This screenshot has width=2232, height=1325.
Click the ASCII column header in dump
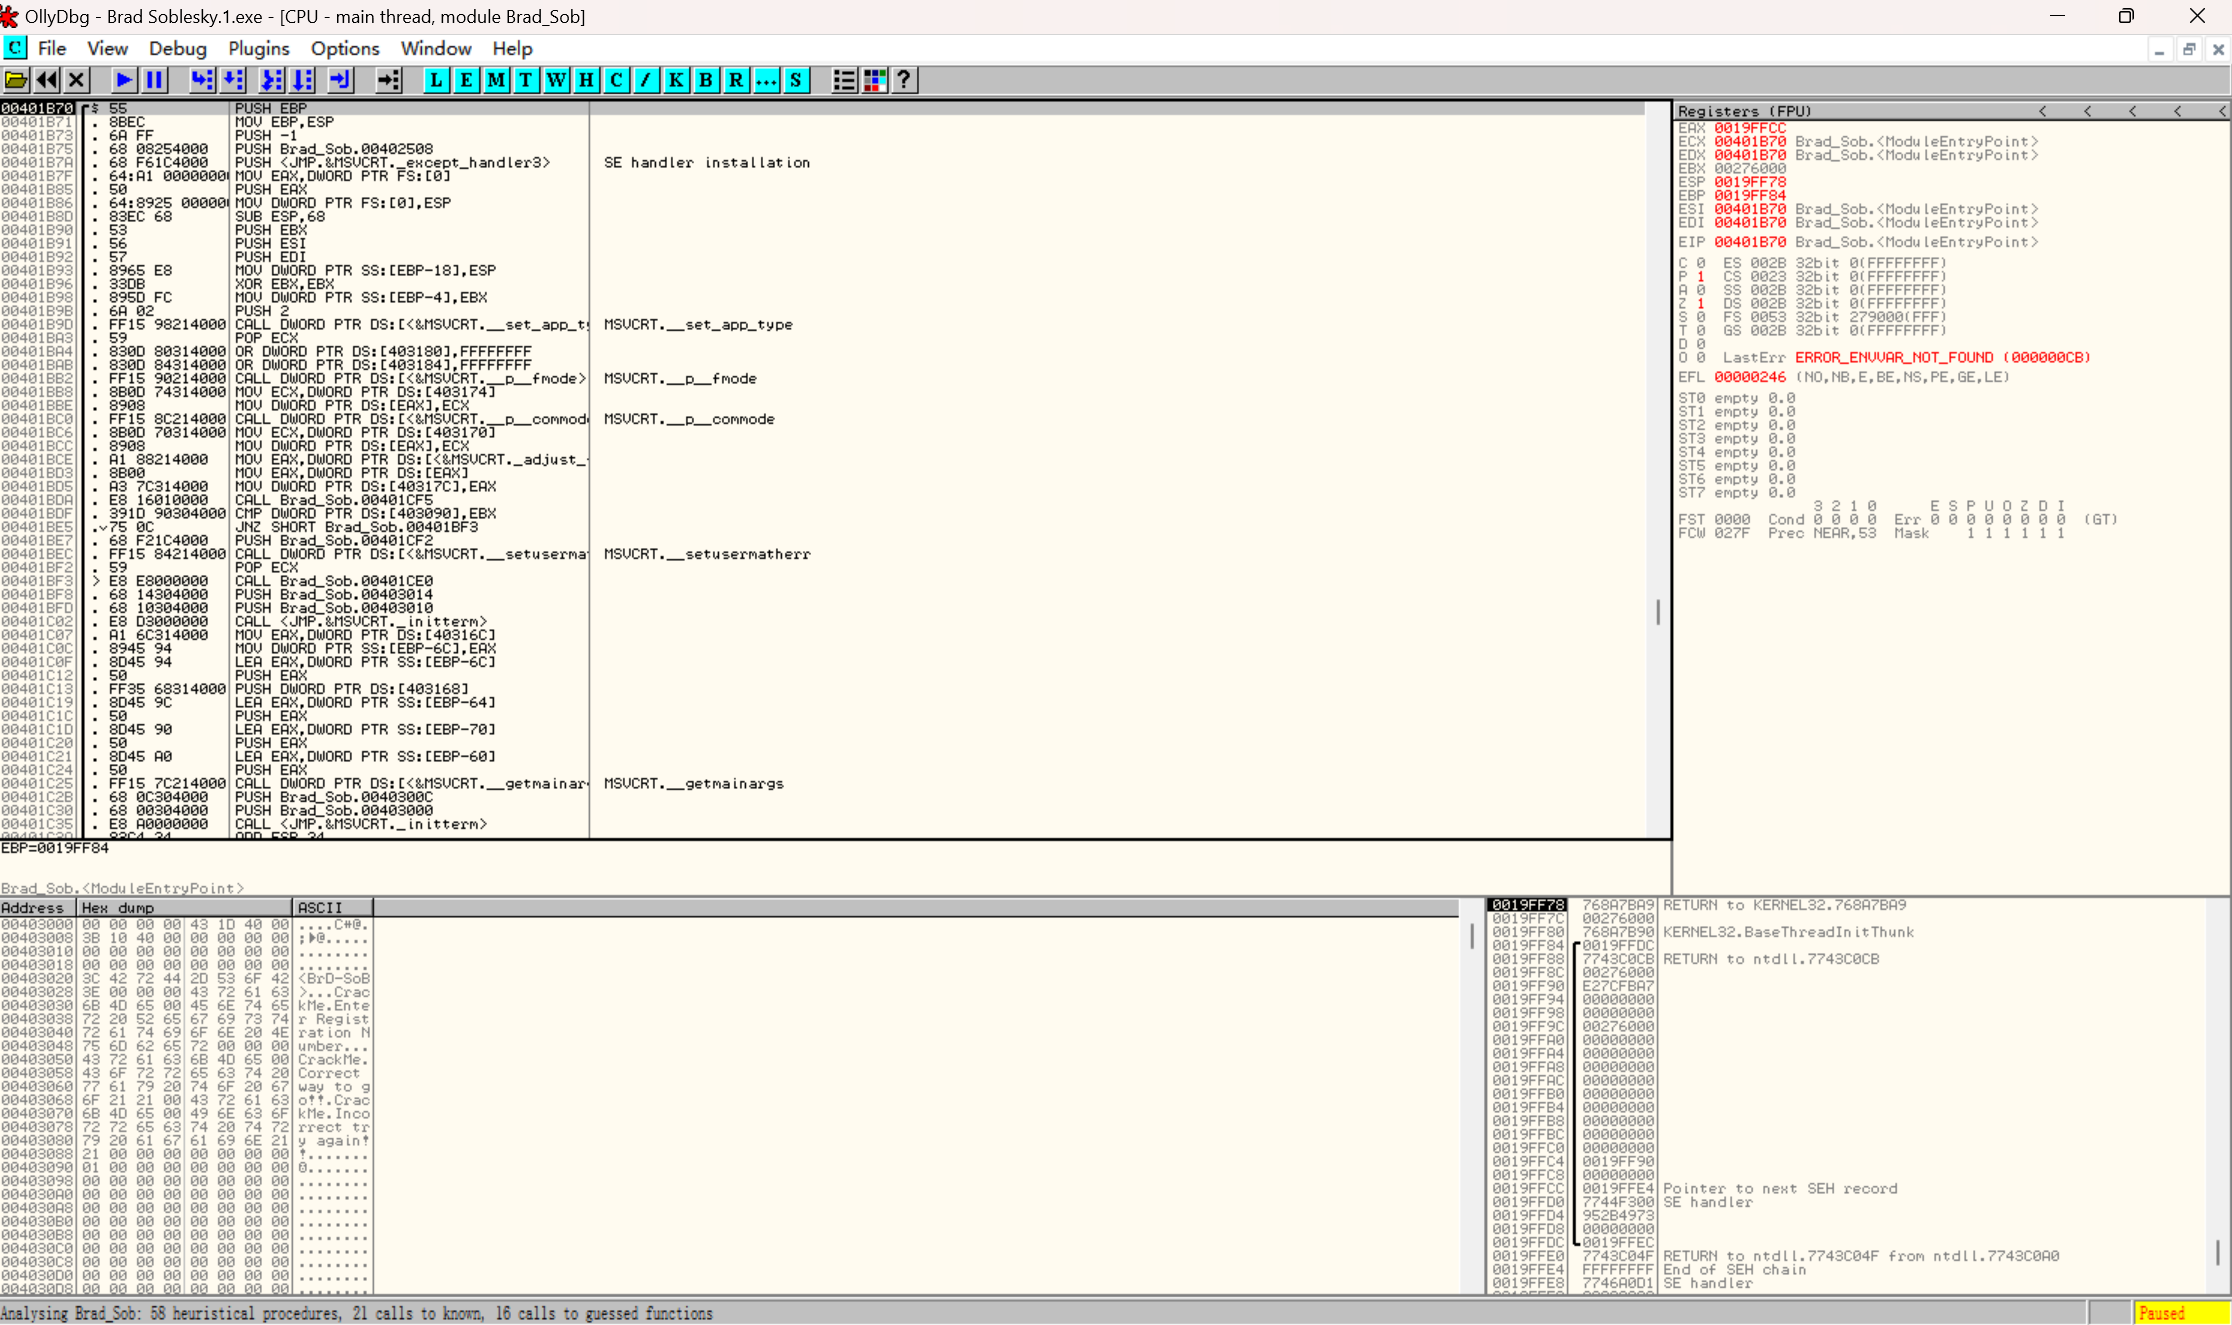click(x=332, y=908)
